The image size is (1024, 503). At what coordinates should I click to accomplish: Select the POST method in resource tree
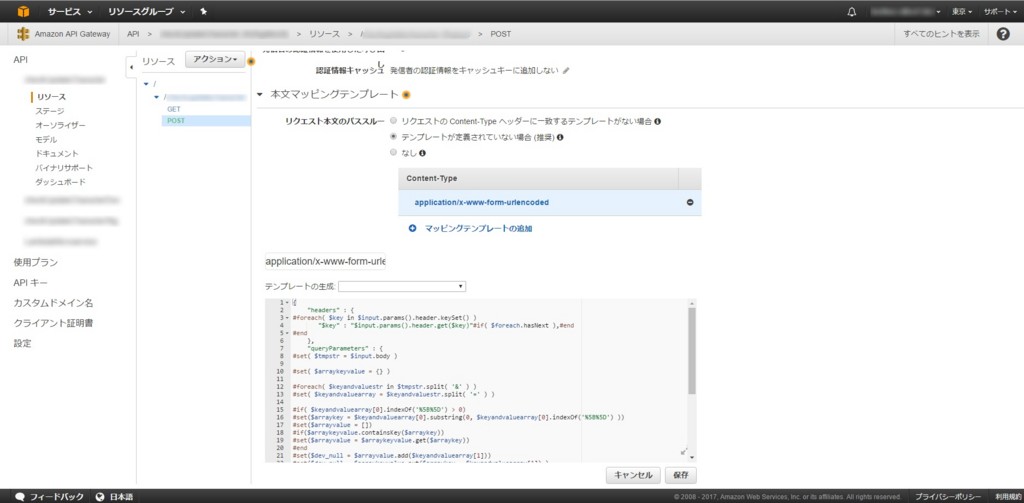point(176,121)
